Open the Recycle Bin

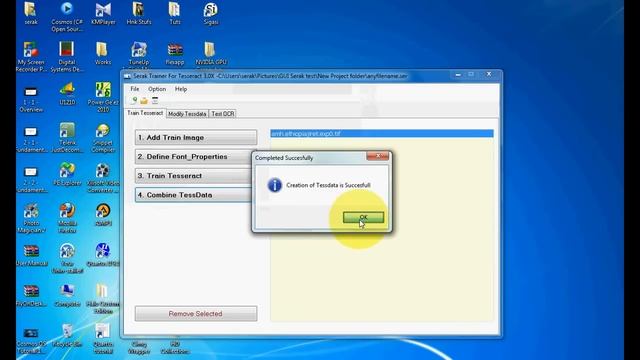[x=67, y=336]
